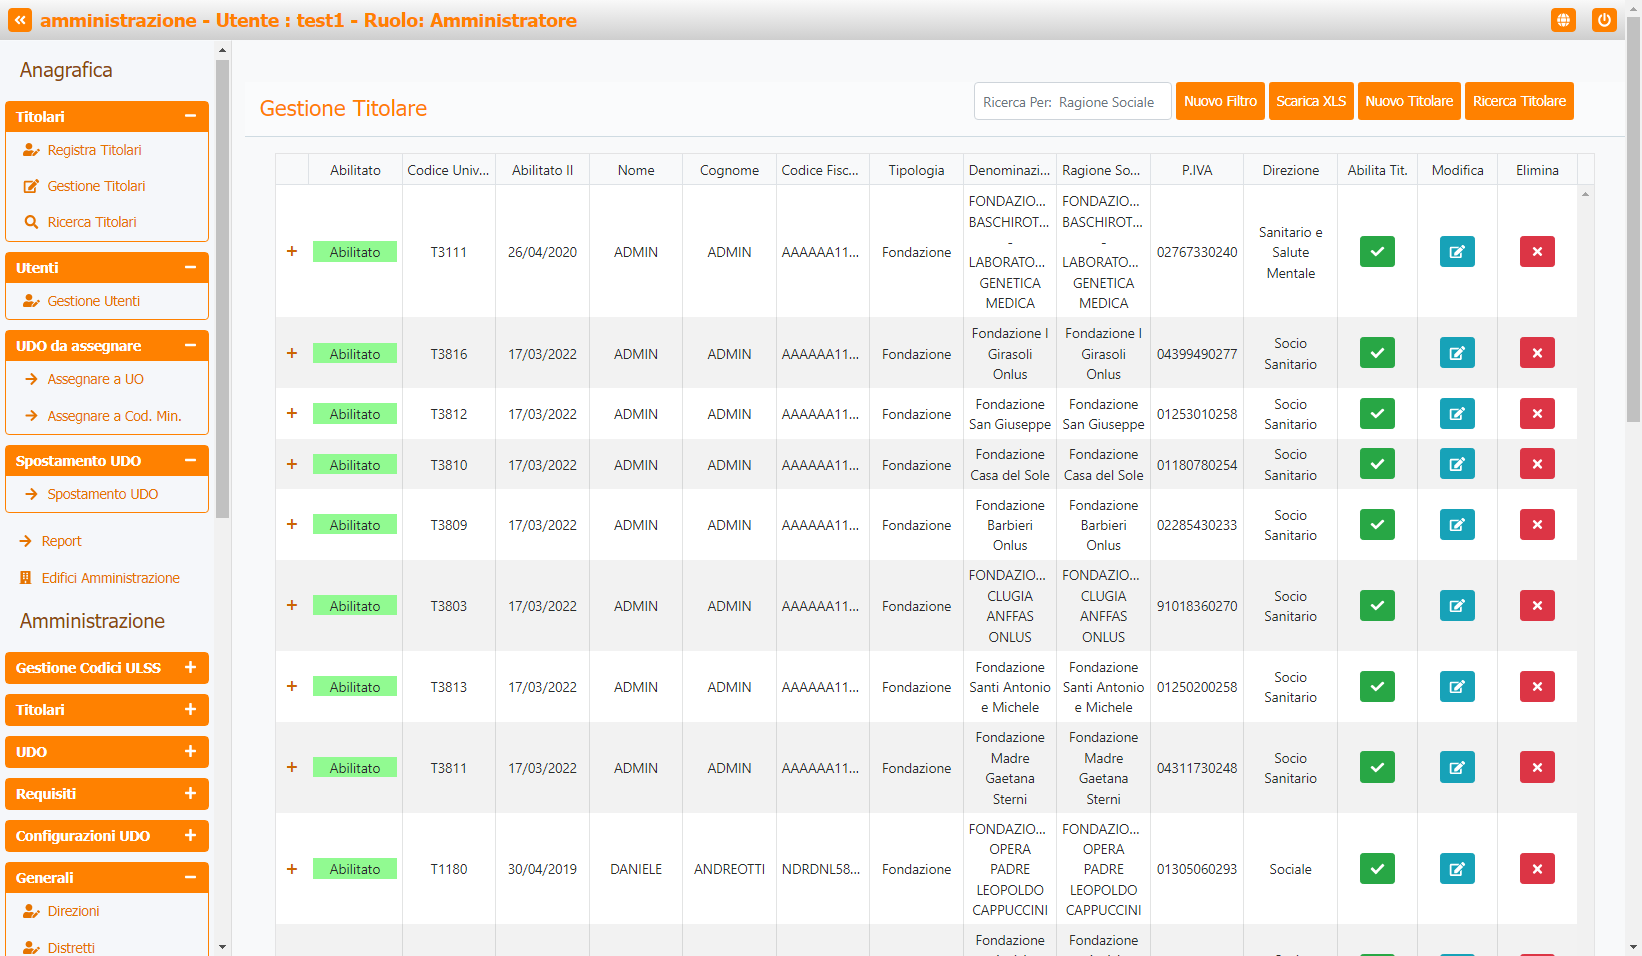Toggle Abilitato badge for T3813
The image size is (1642, 956).
pyautogui.click(x=355, y=687)
